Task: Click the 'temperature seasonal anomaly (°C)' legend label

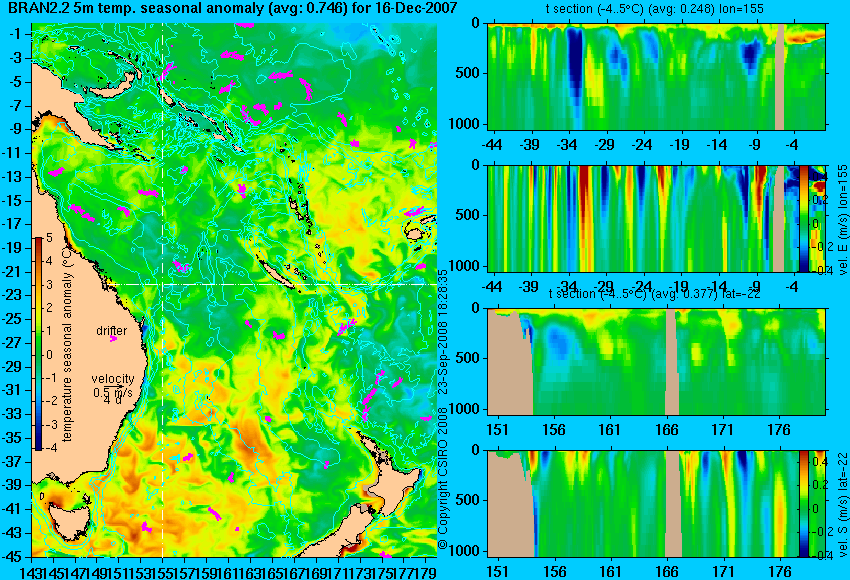Action: tap(67, 345)
